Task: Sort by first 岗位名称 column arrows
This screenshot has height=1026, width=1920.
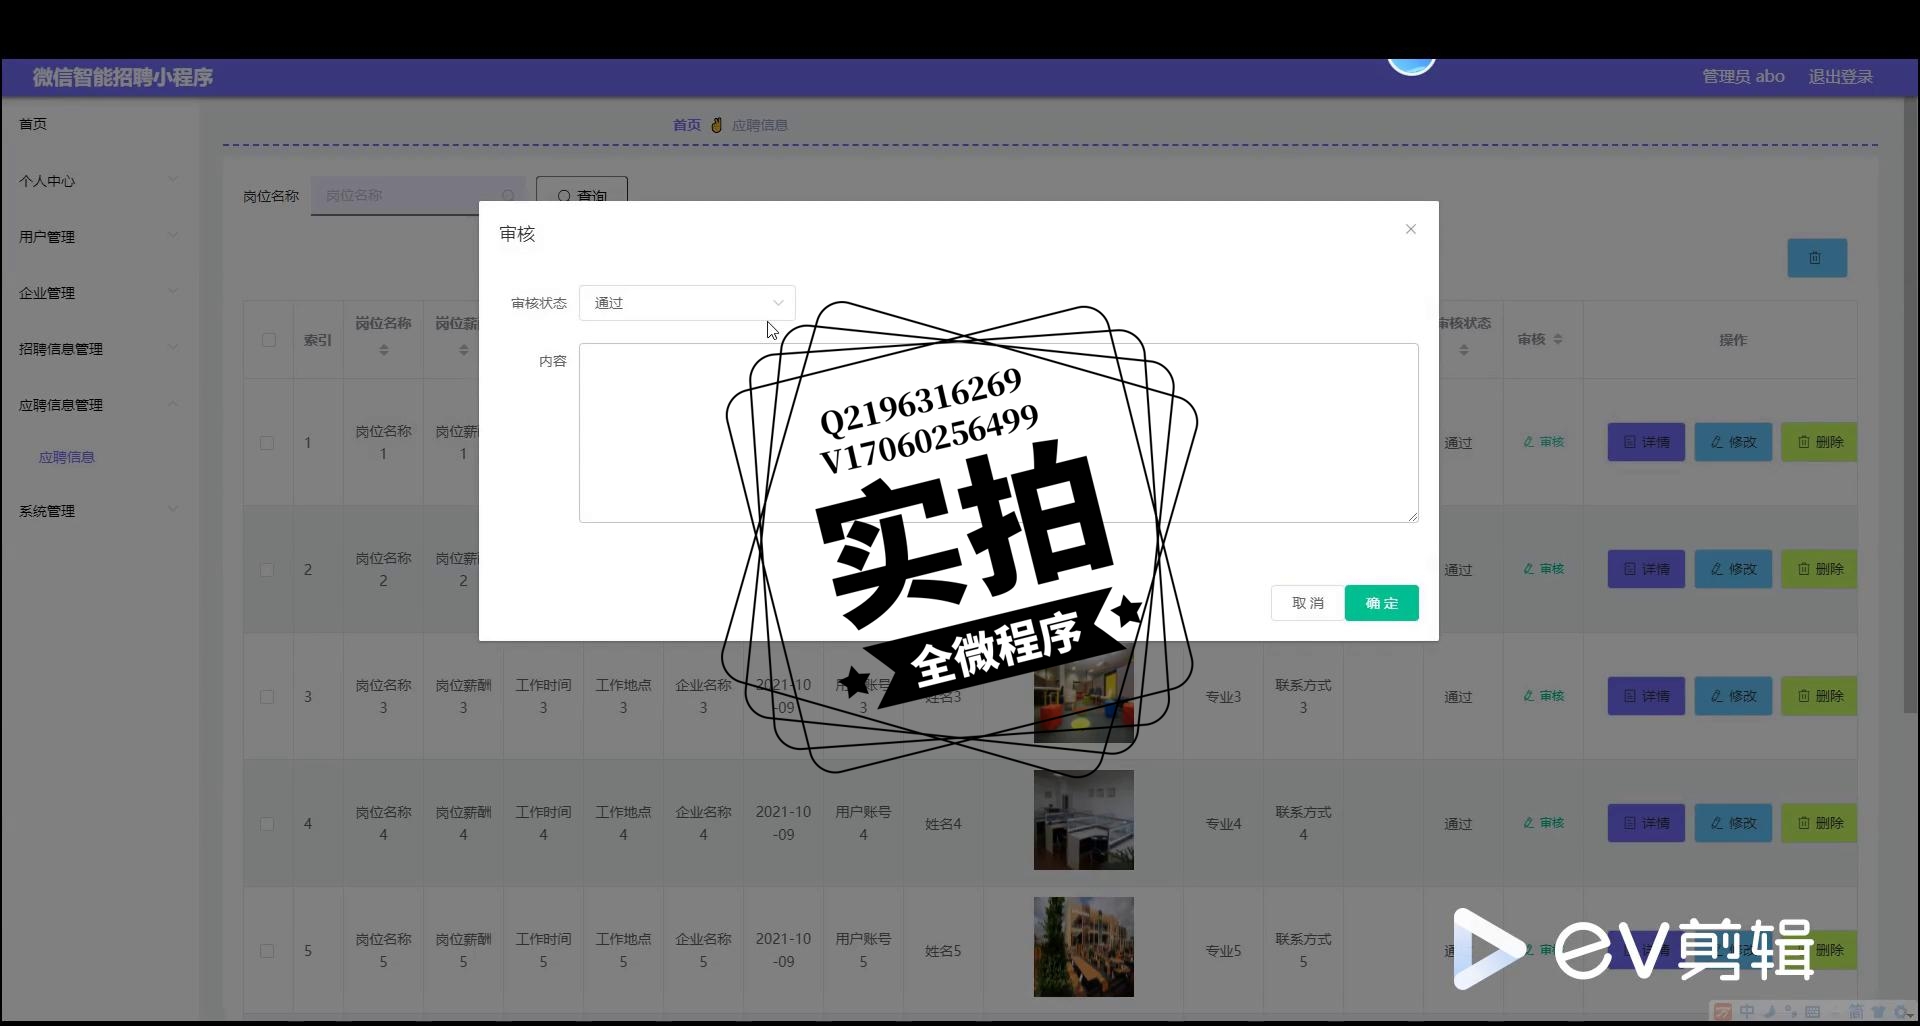Action: [383, 351]
